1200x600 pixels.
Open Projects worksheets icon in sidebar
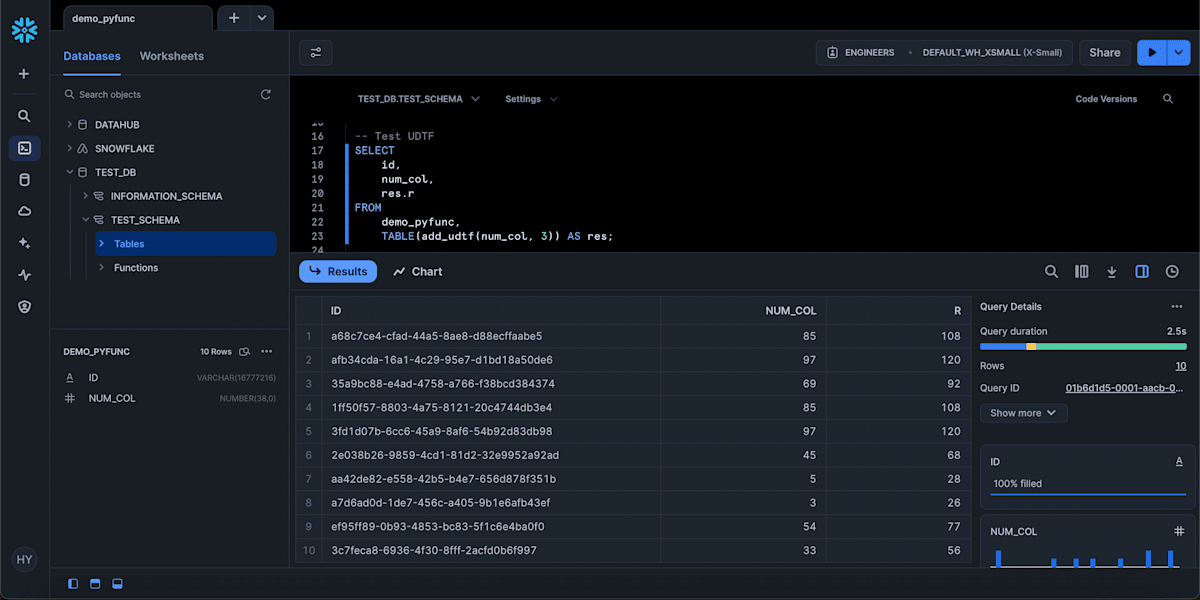24,148
